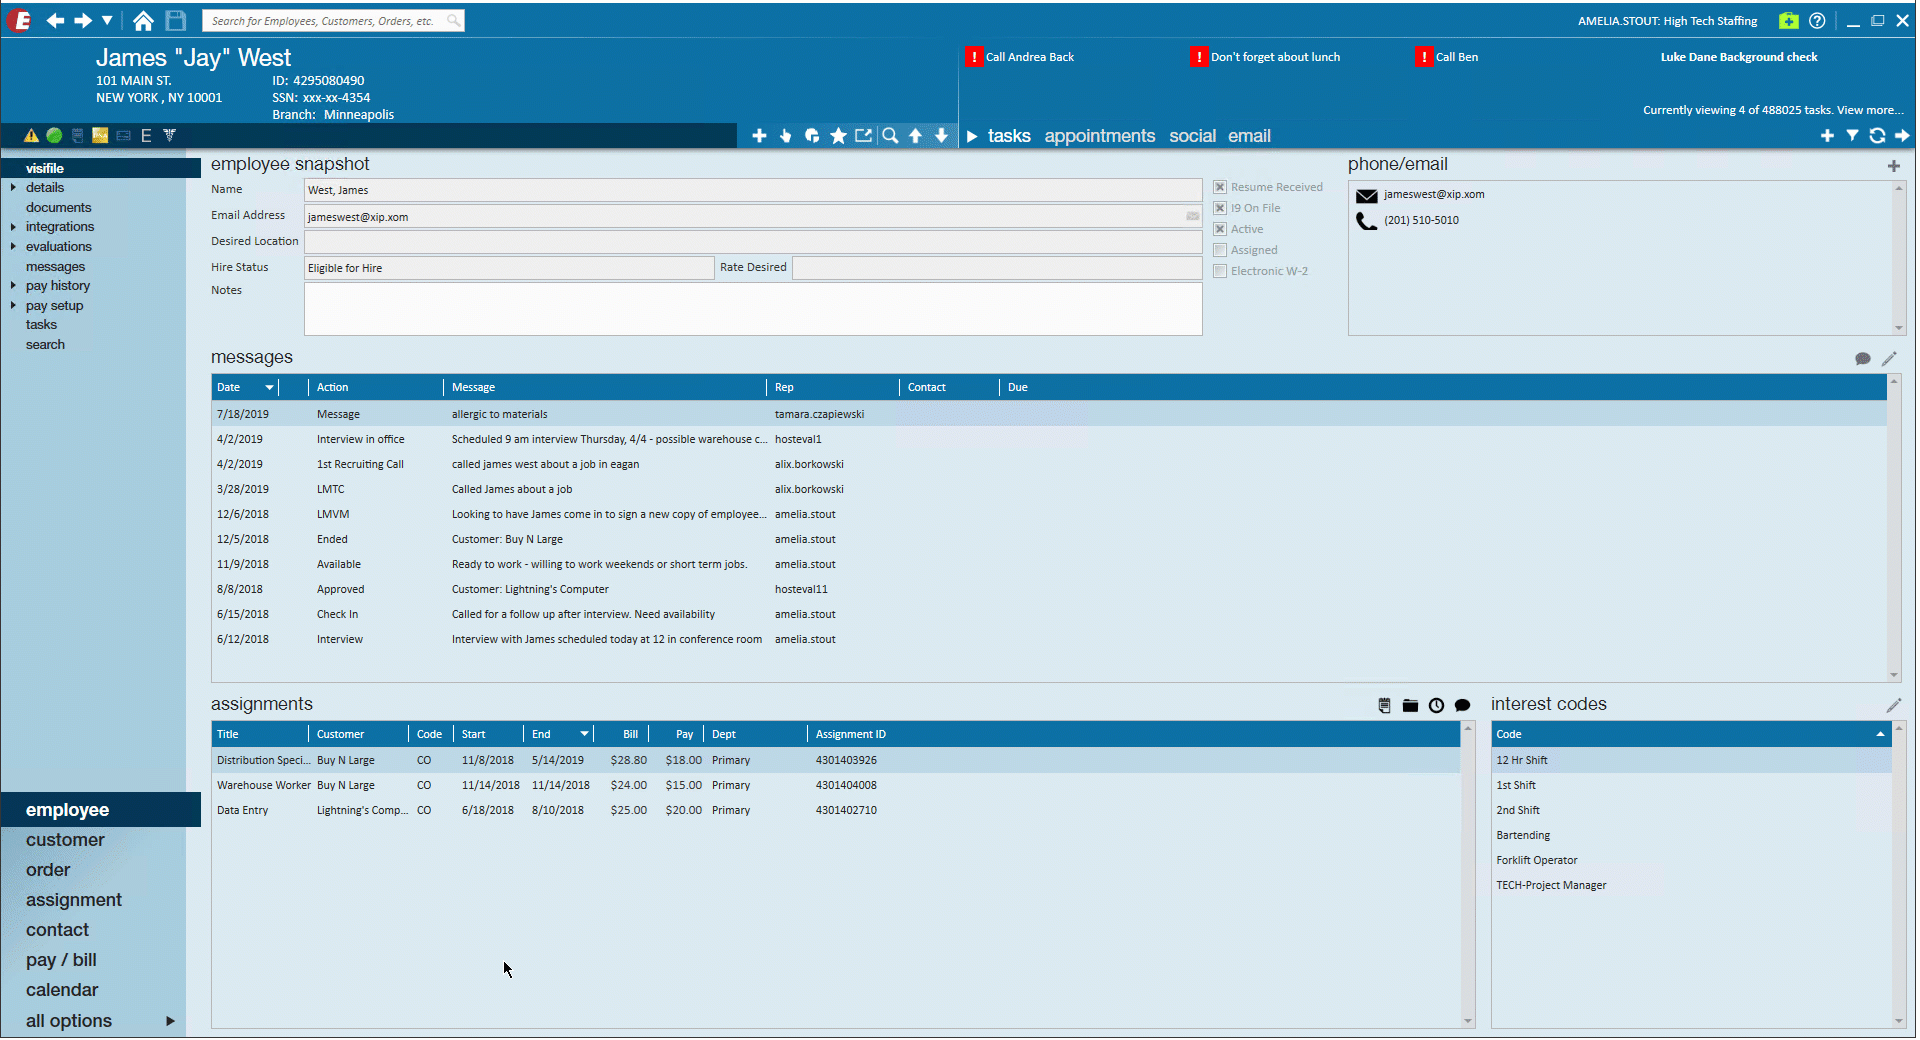Click the speech bubble icon in messages header

1862,358
